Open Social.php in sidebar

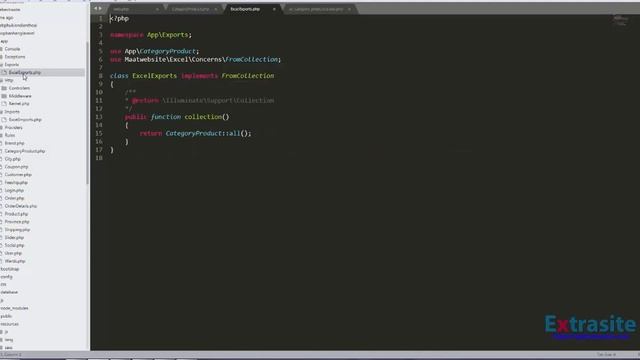(14, 245)
